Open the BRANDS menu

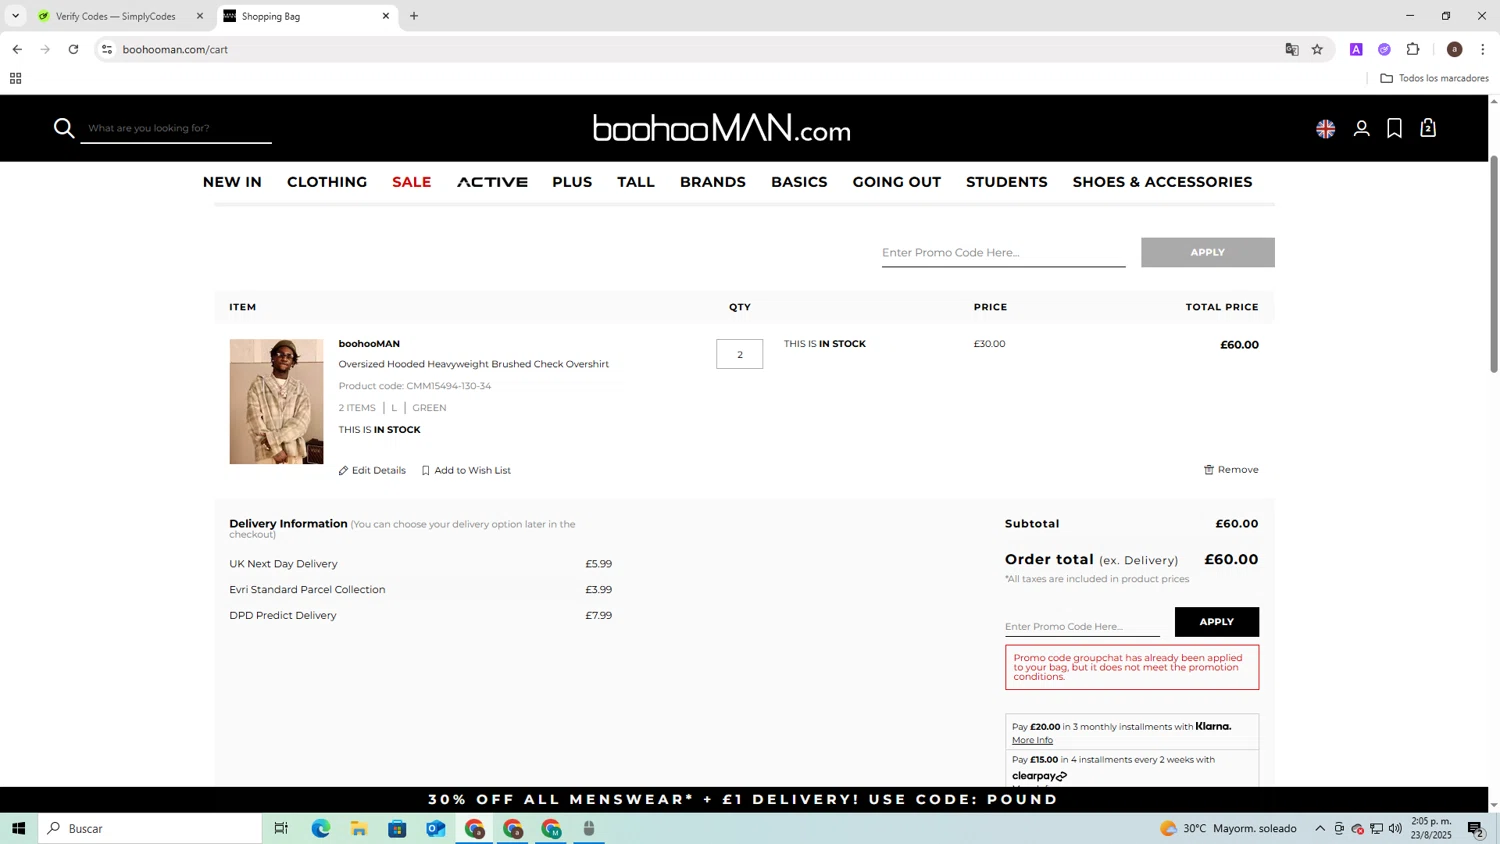point(713,182)
